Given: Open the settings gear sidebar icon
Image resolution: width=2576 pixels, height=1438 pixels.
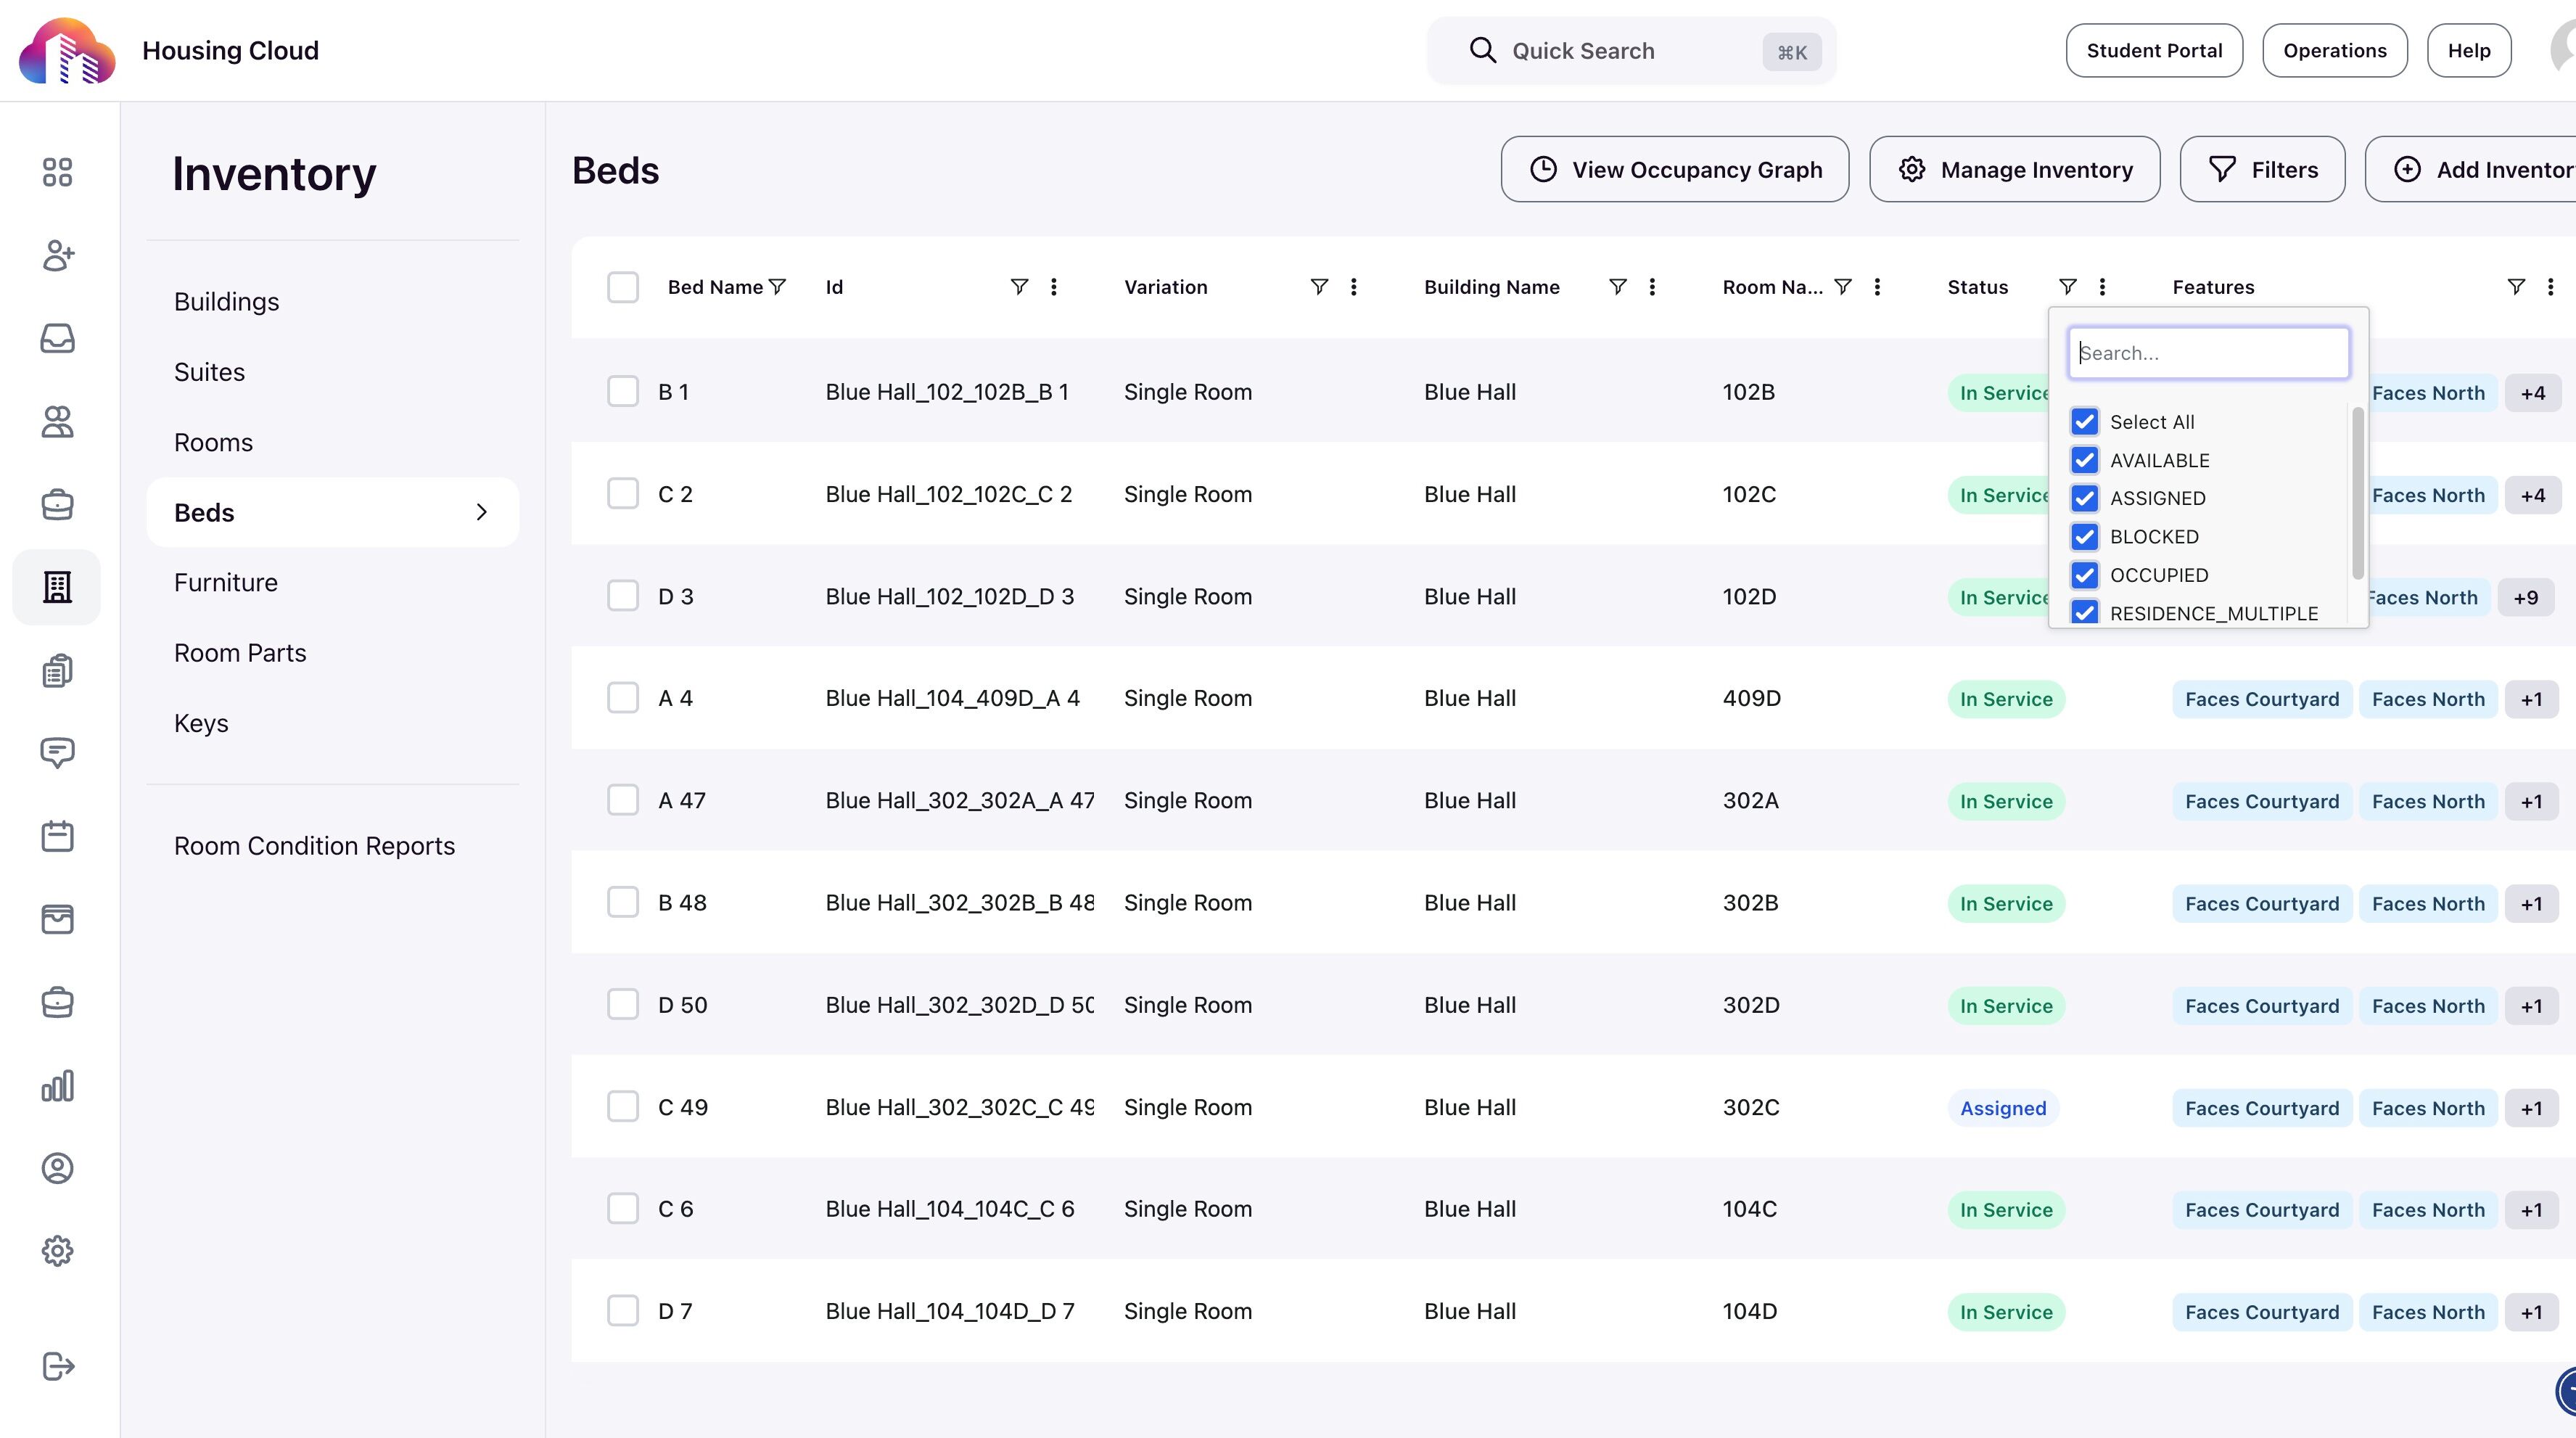Looking at the screenshot, I should [57, 1251].
